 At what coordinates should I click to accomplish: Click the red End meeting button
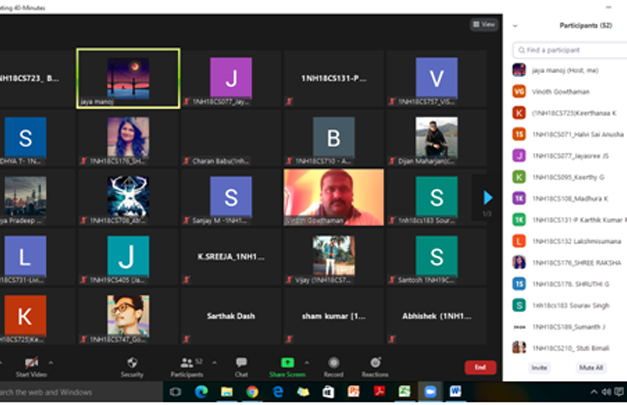[479, 367]
